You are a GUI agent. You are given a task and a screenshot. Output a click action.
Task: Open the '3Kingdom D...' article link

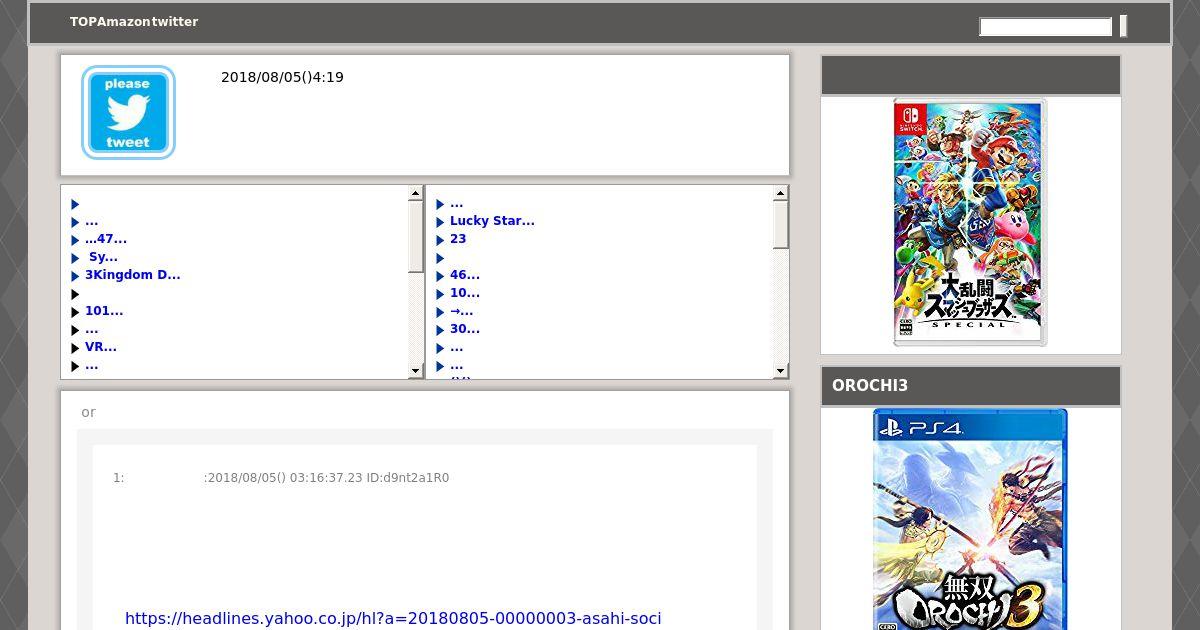pos(133,275)
